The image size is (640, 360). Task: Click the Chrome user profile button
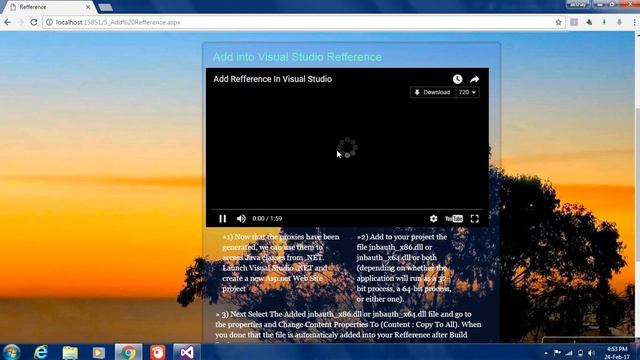pyautogui.click(x=578, y=4)
